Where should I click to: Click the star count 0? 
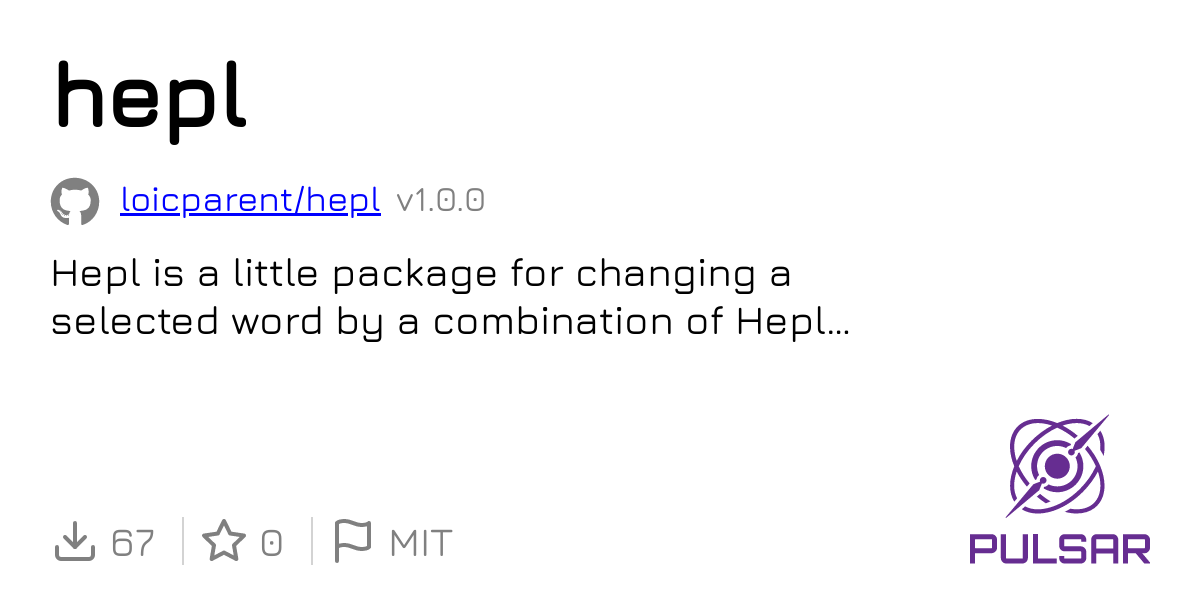pyautogui.click(x=271, y=543)
